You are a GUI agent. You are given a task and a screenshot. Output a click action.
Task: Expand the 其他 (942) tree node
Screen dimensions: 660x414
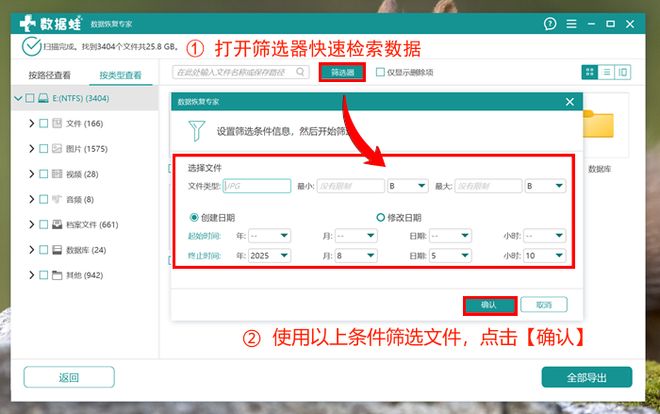tap(32, 275)
